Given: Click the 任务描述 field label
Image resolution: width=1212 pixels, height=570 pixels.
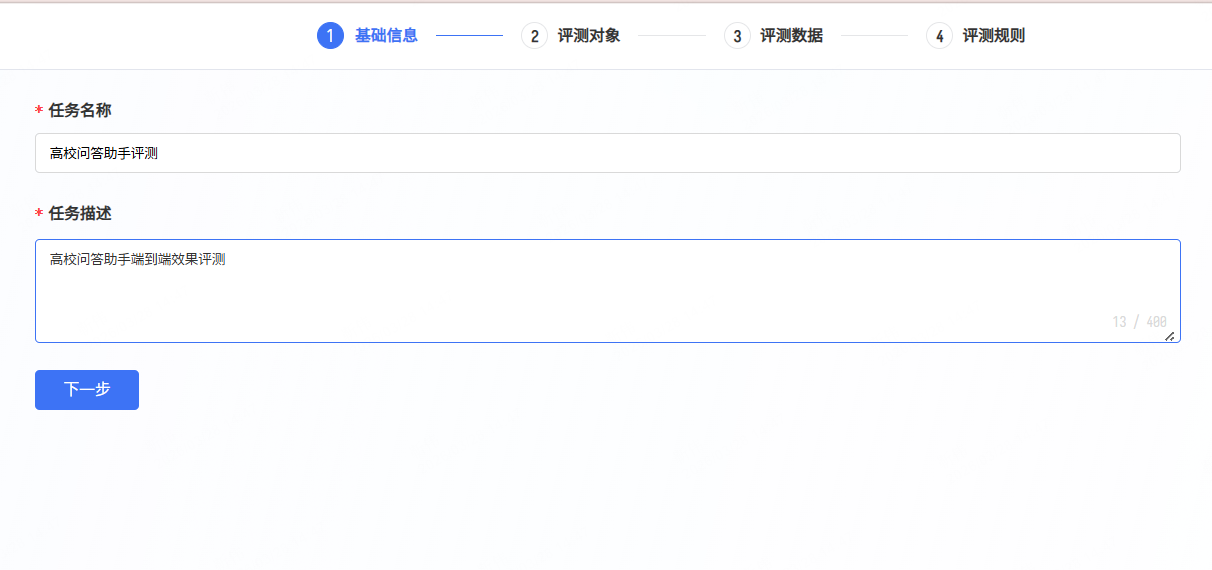Looking at the screenshot, I should 80,214.
